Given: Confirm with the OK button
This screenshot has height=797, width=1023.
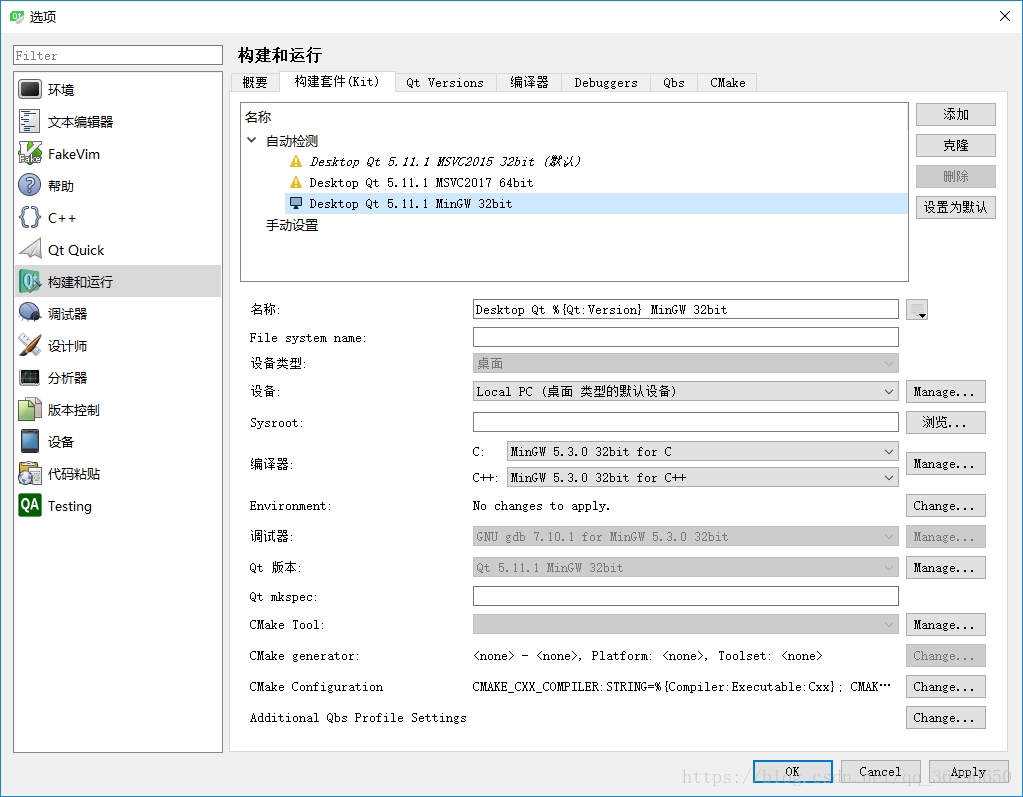Looking at the screenshot, I should (793, 772).
